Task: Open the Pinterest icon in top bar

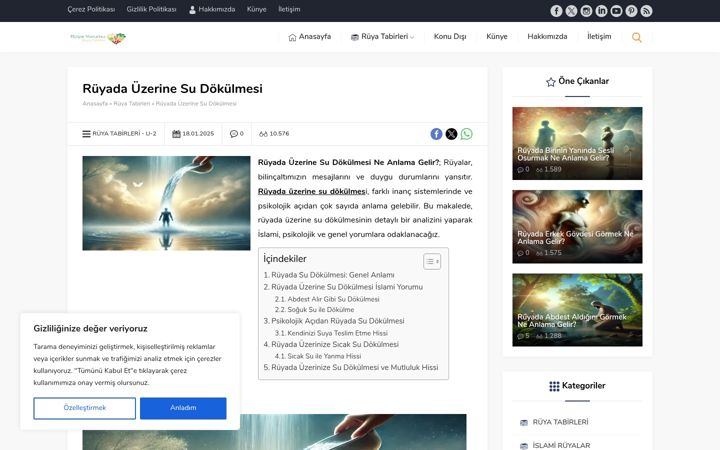Action: [x=631, y=11]
